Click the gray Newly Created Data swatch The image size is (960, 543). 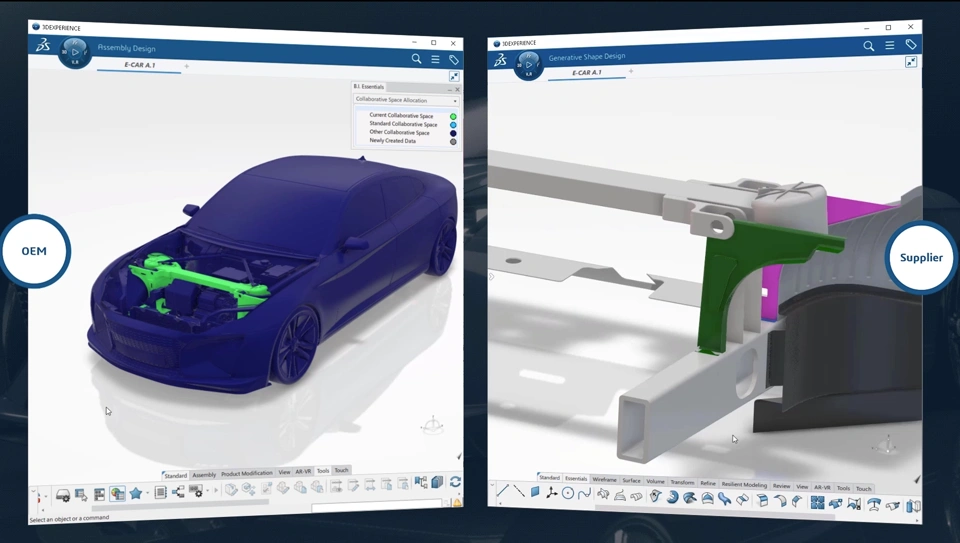(453, 142)
